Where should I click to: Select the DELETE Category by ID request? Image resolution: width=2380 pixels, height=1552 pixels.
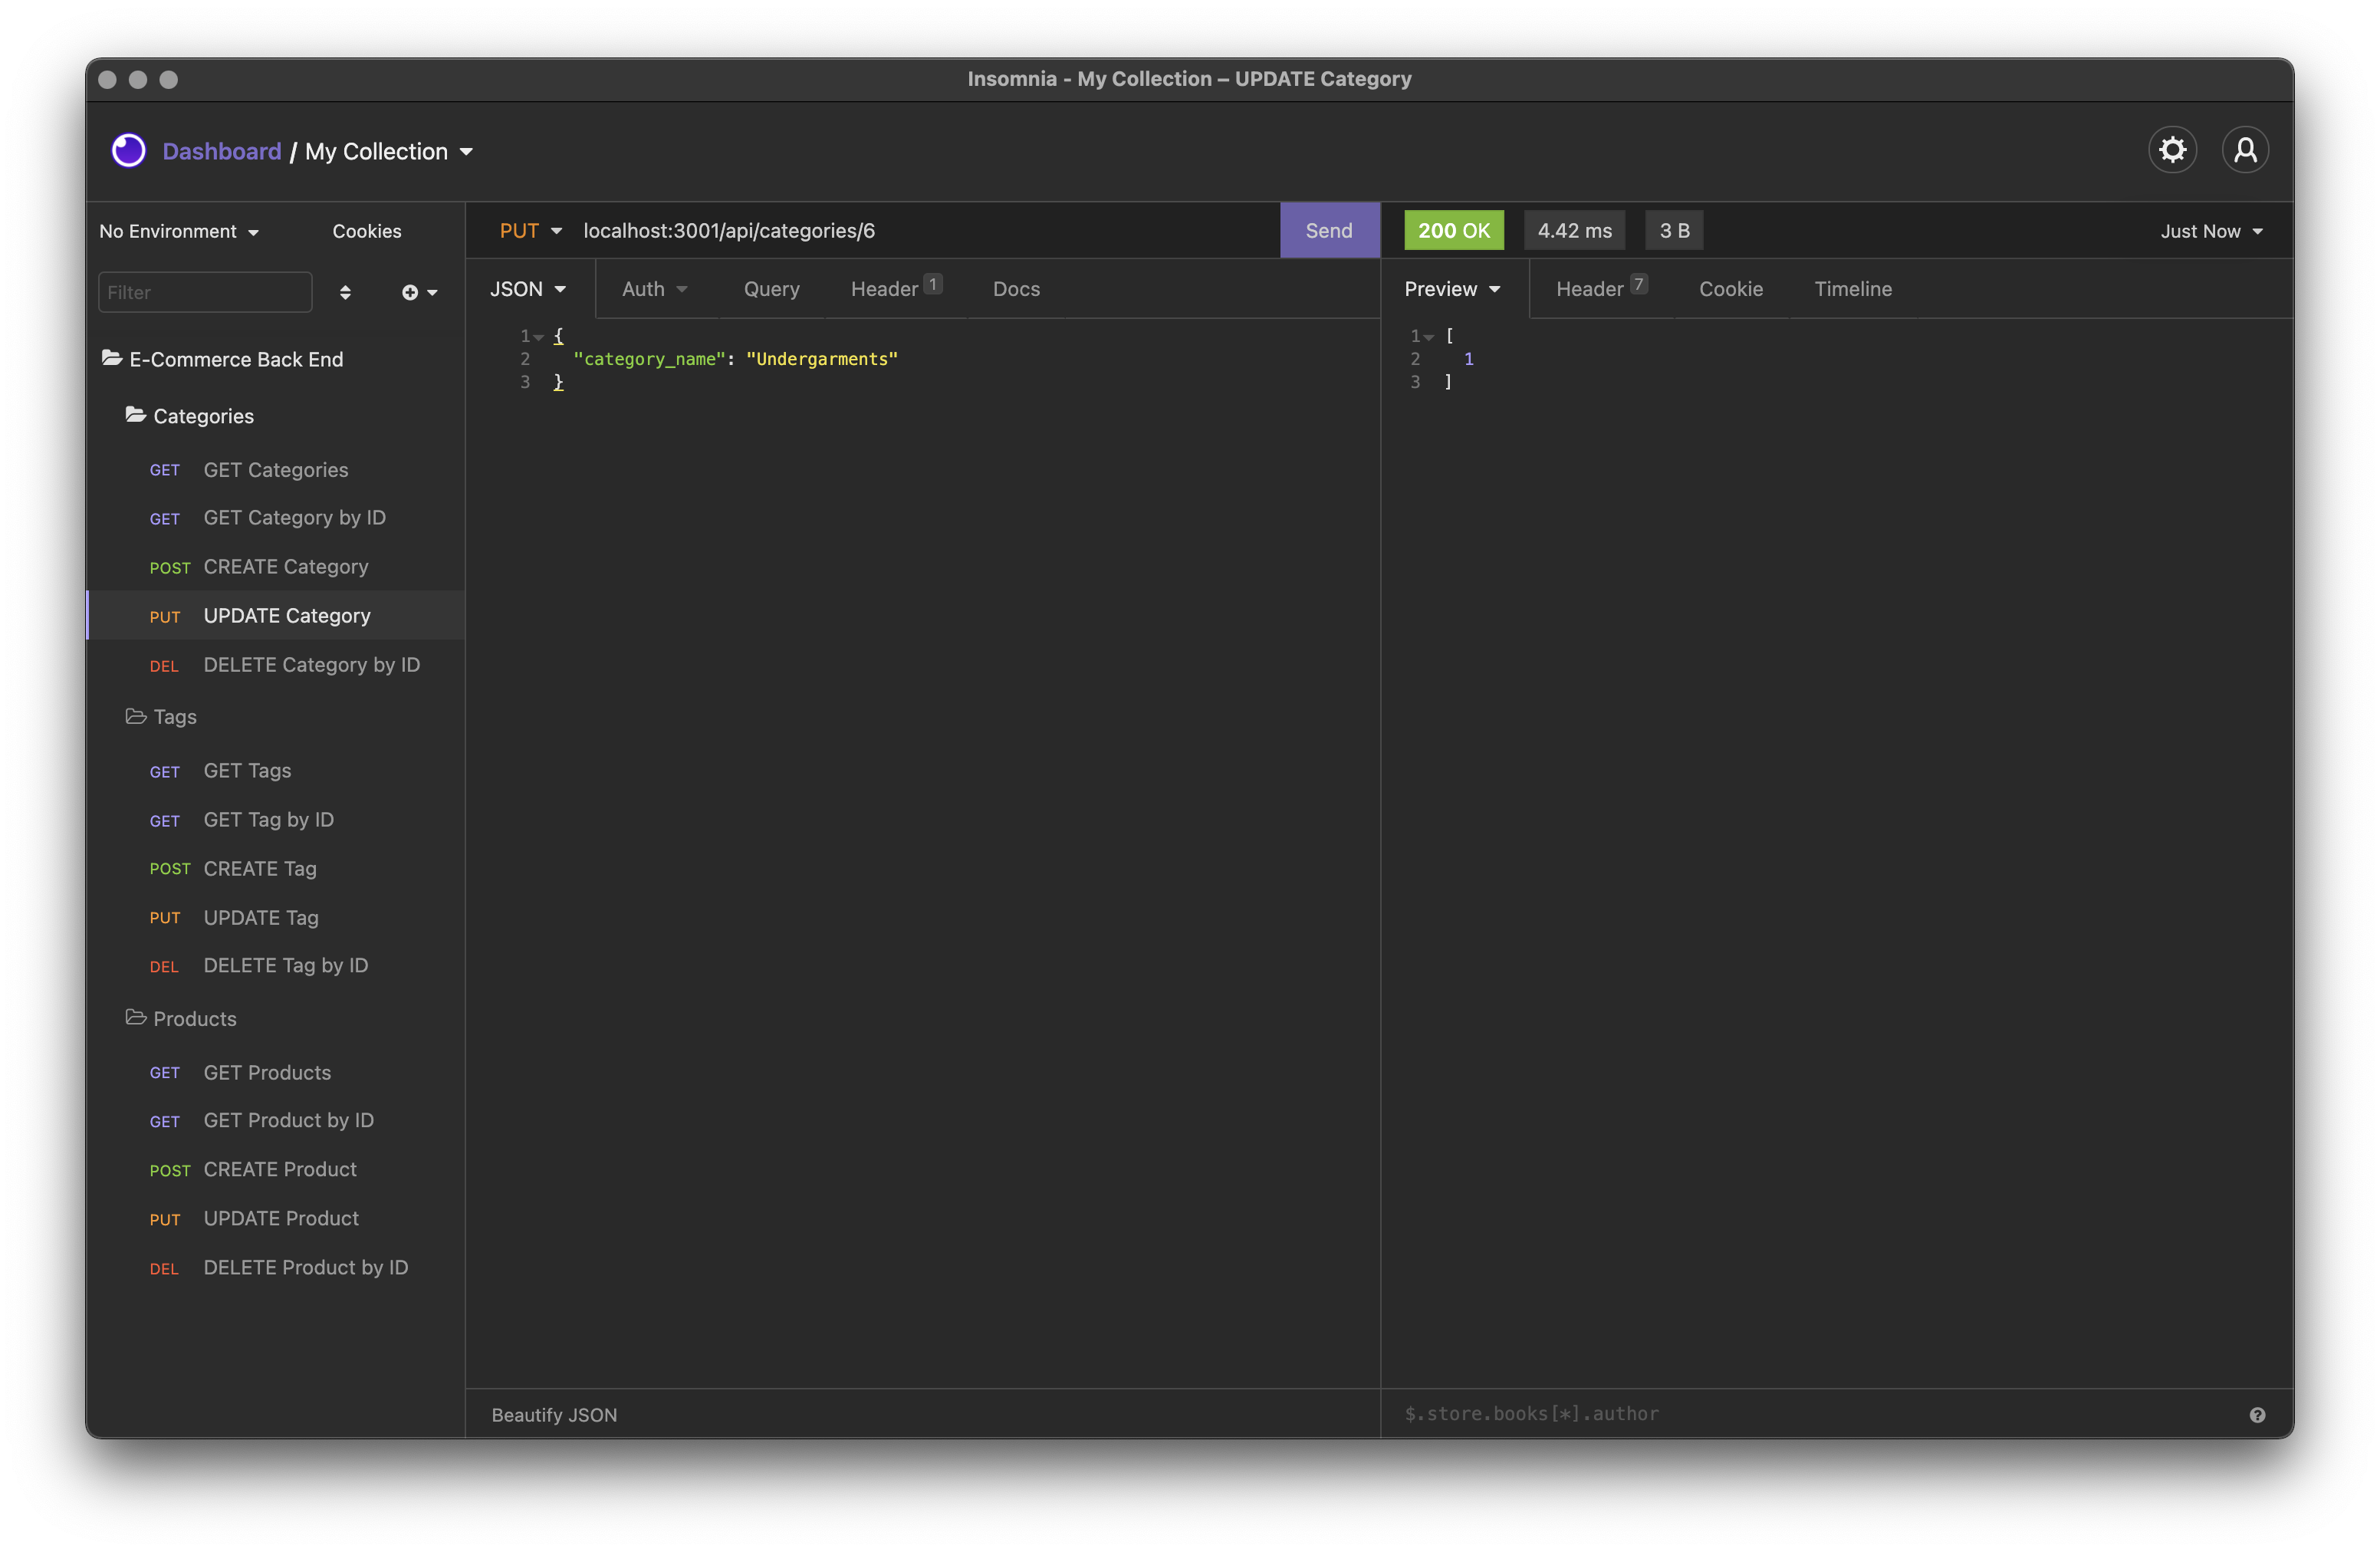tap(311, 665)
